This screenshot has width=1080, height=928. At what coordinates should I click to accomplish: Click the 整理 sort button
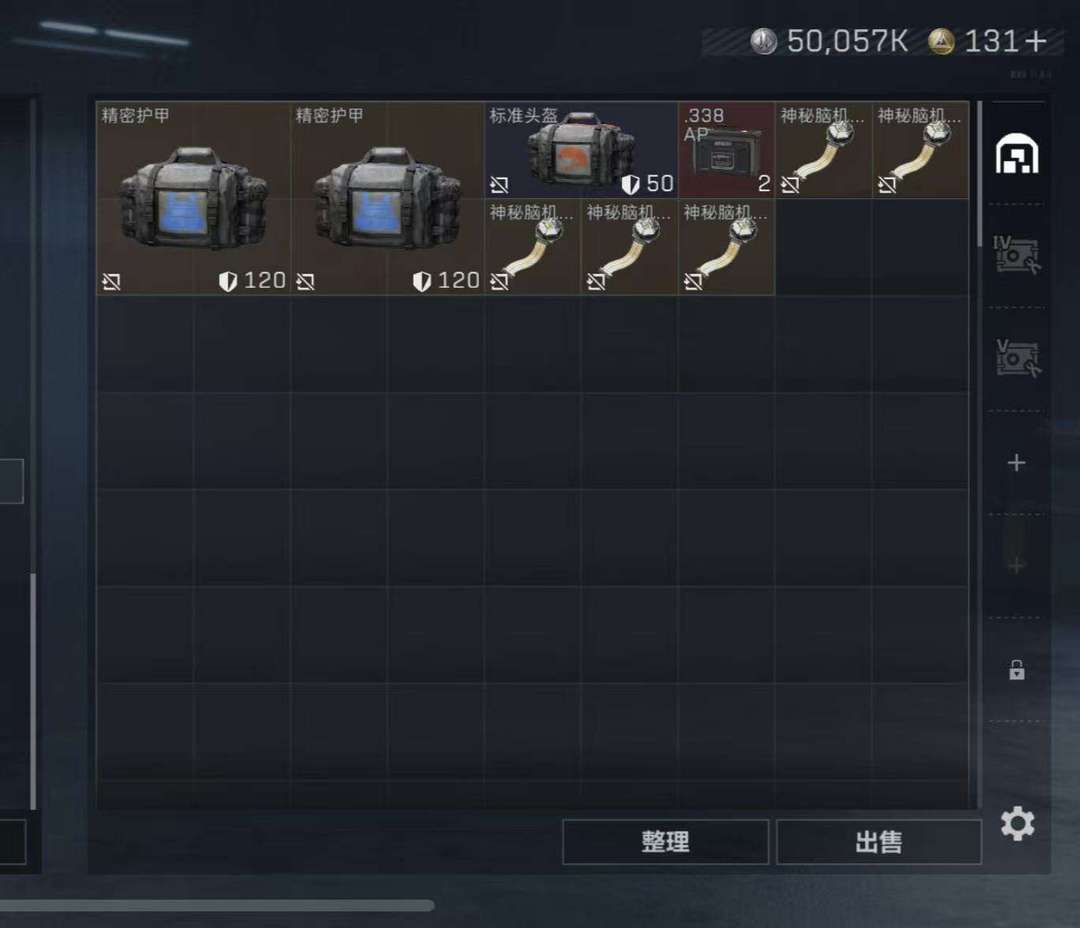(665, 841)
